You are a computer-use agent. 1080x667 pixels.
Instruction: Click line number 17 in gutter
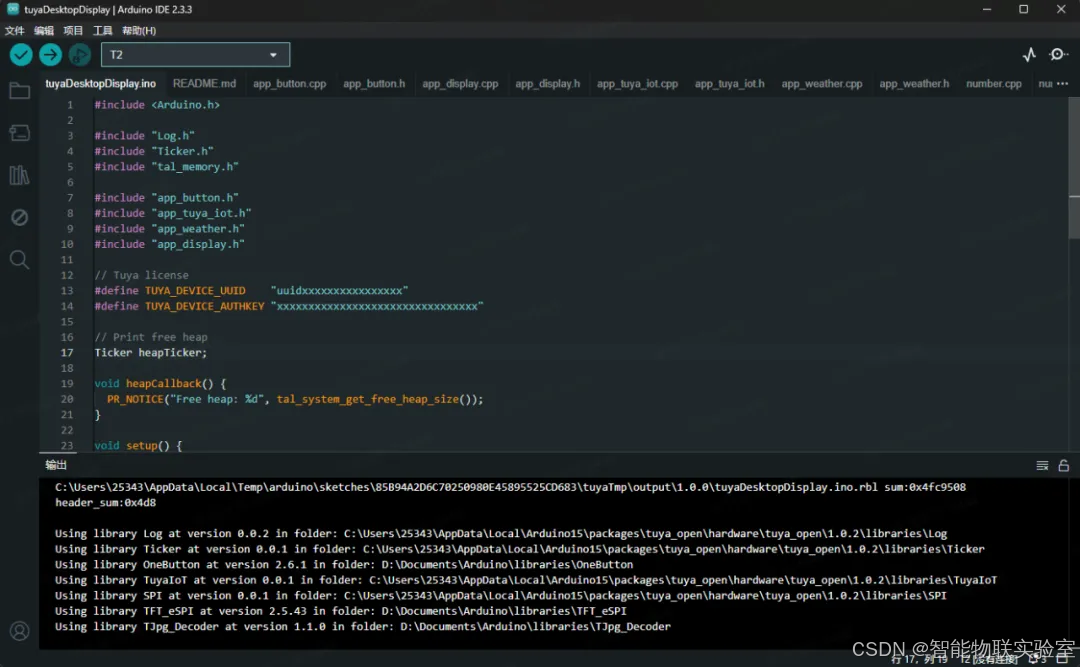67,352
